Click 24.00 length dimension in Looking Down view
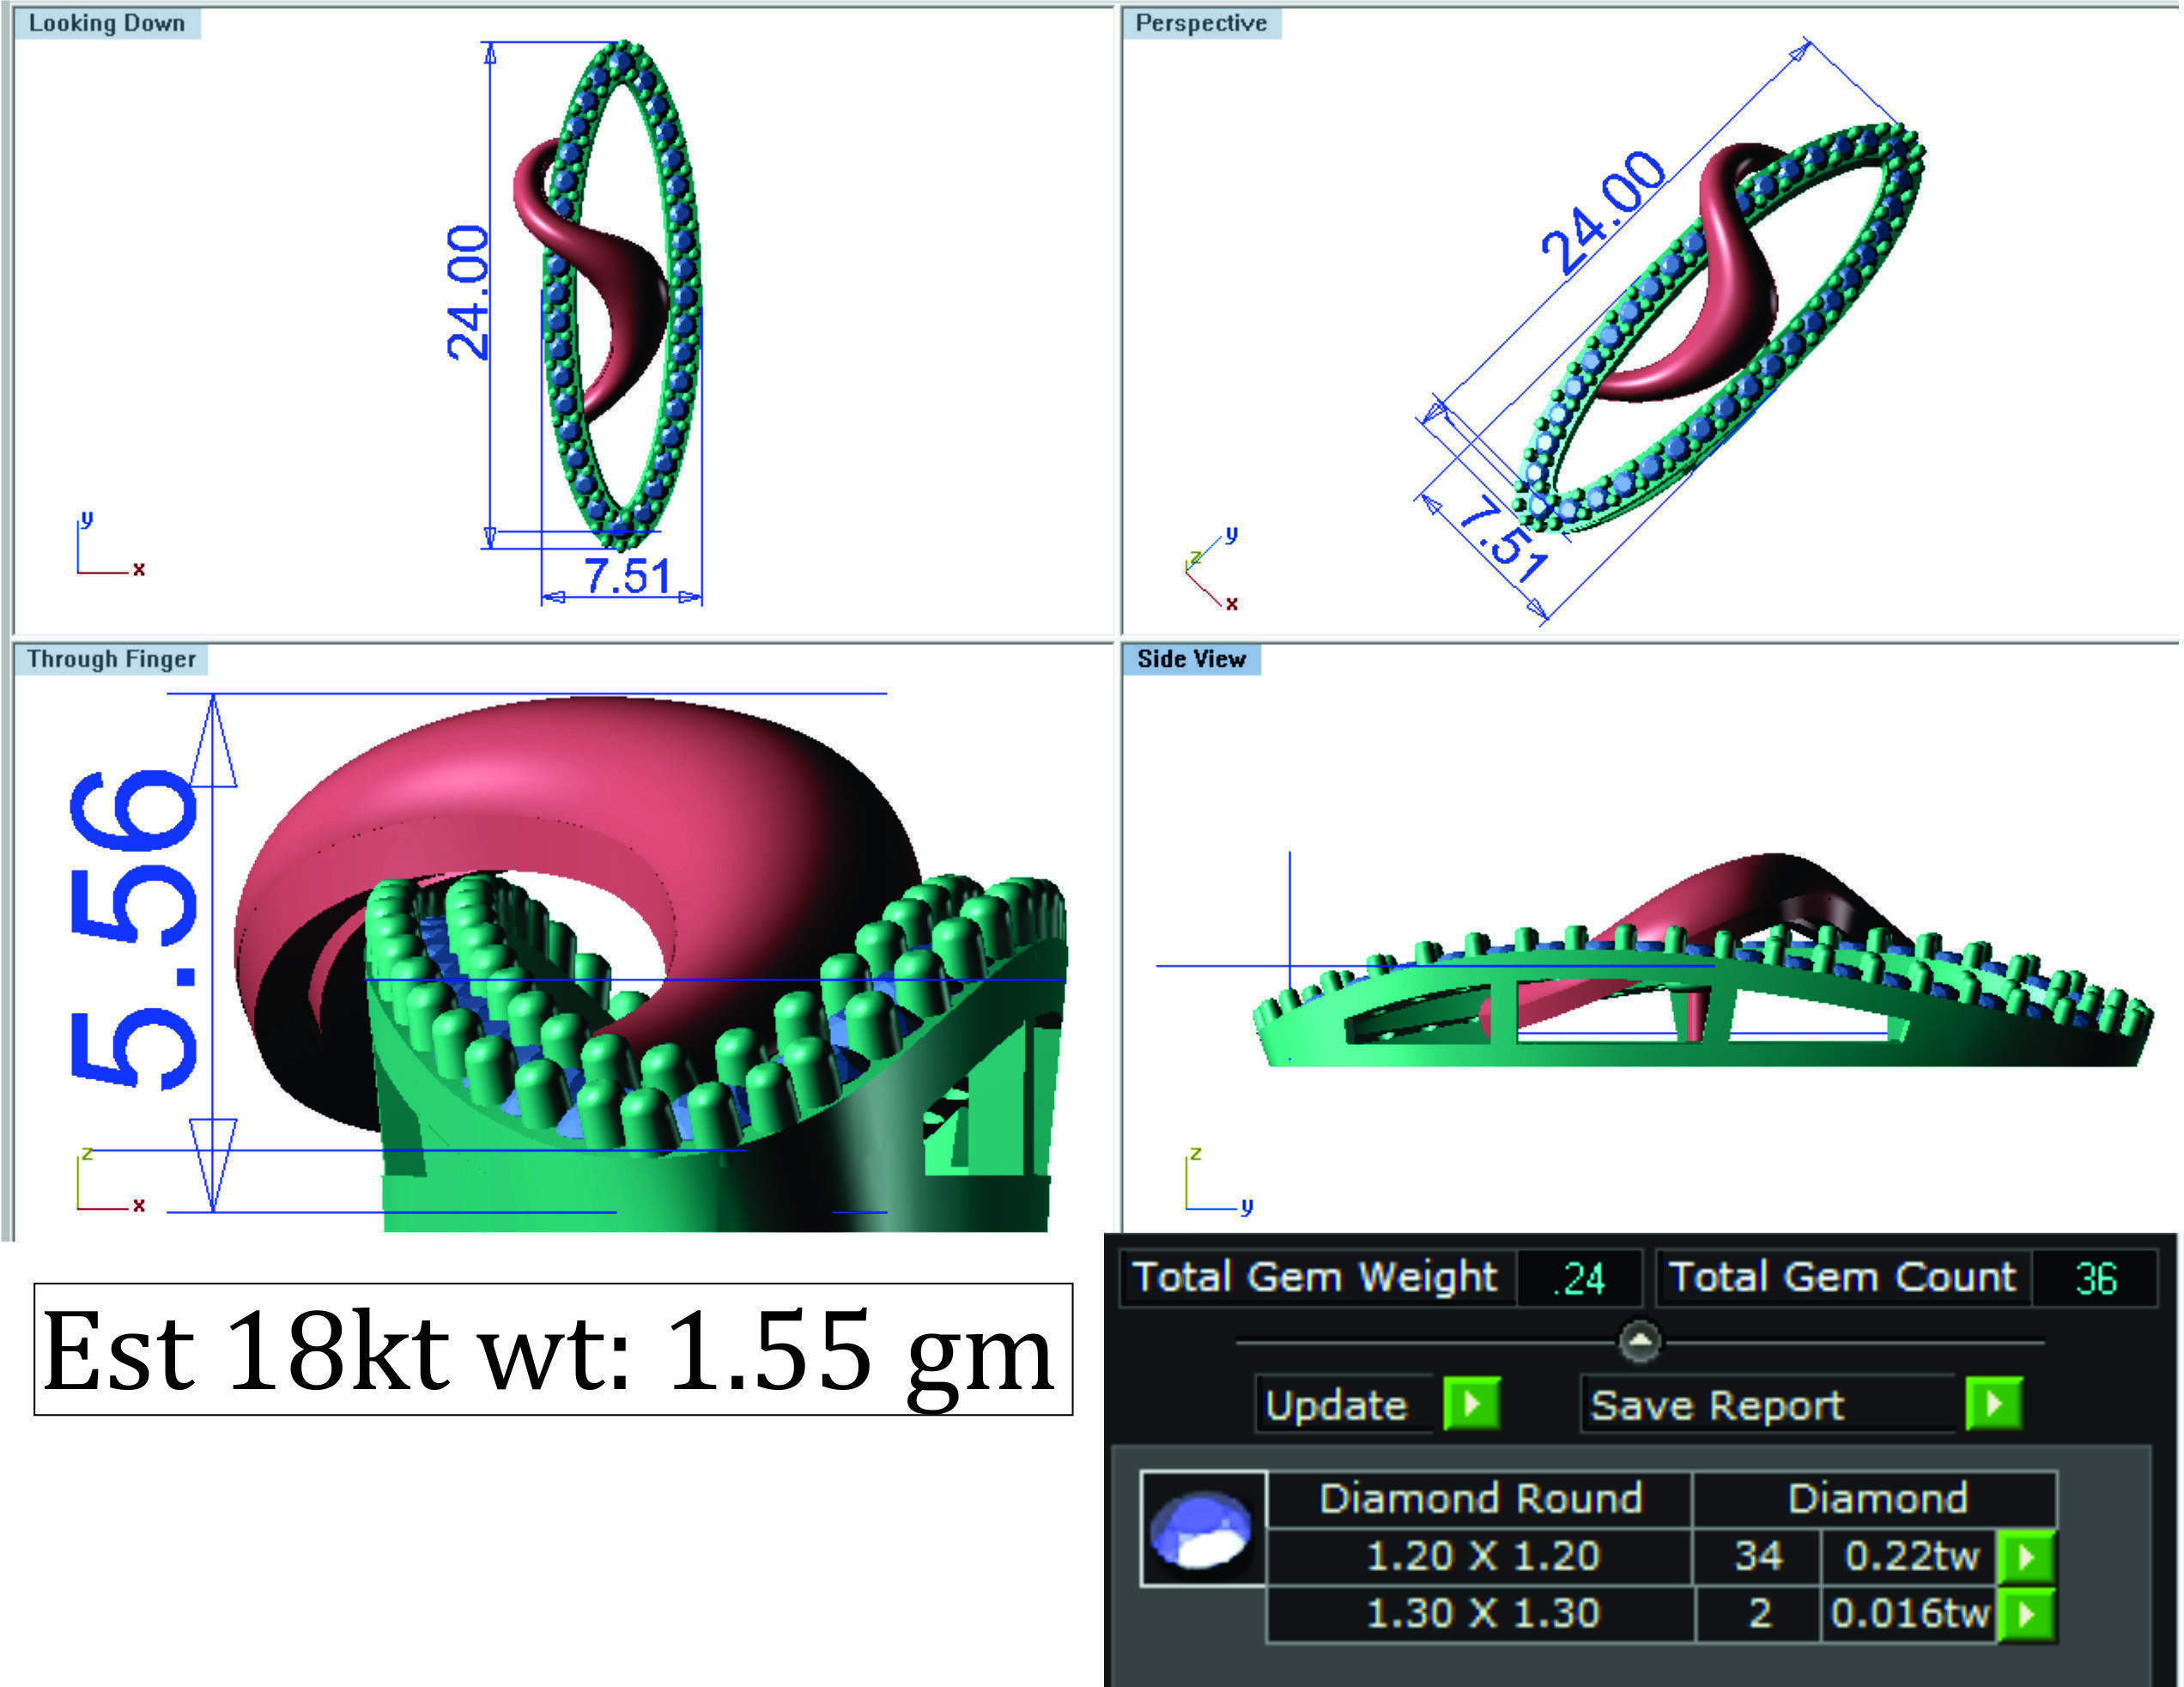This screenshot has width=2184, height=1687. pyautogui.click(x=468, y=292)
